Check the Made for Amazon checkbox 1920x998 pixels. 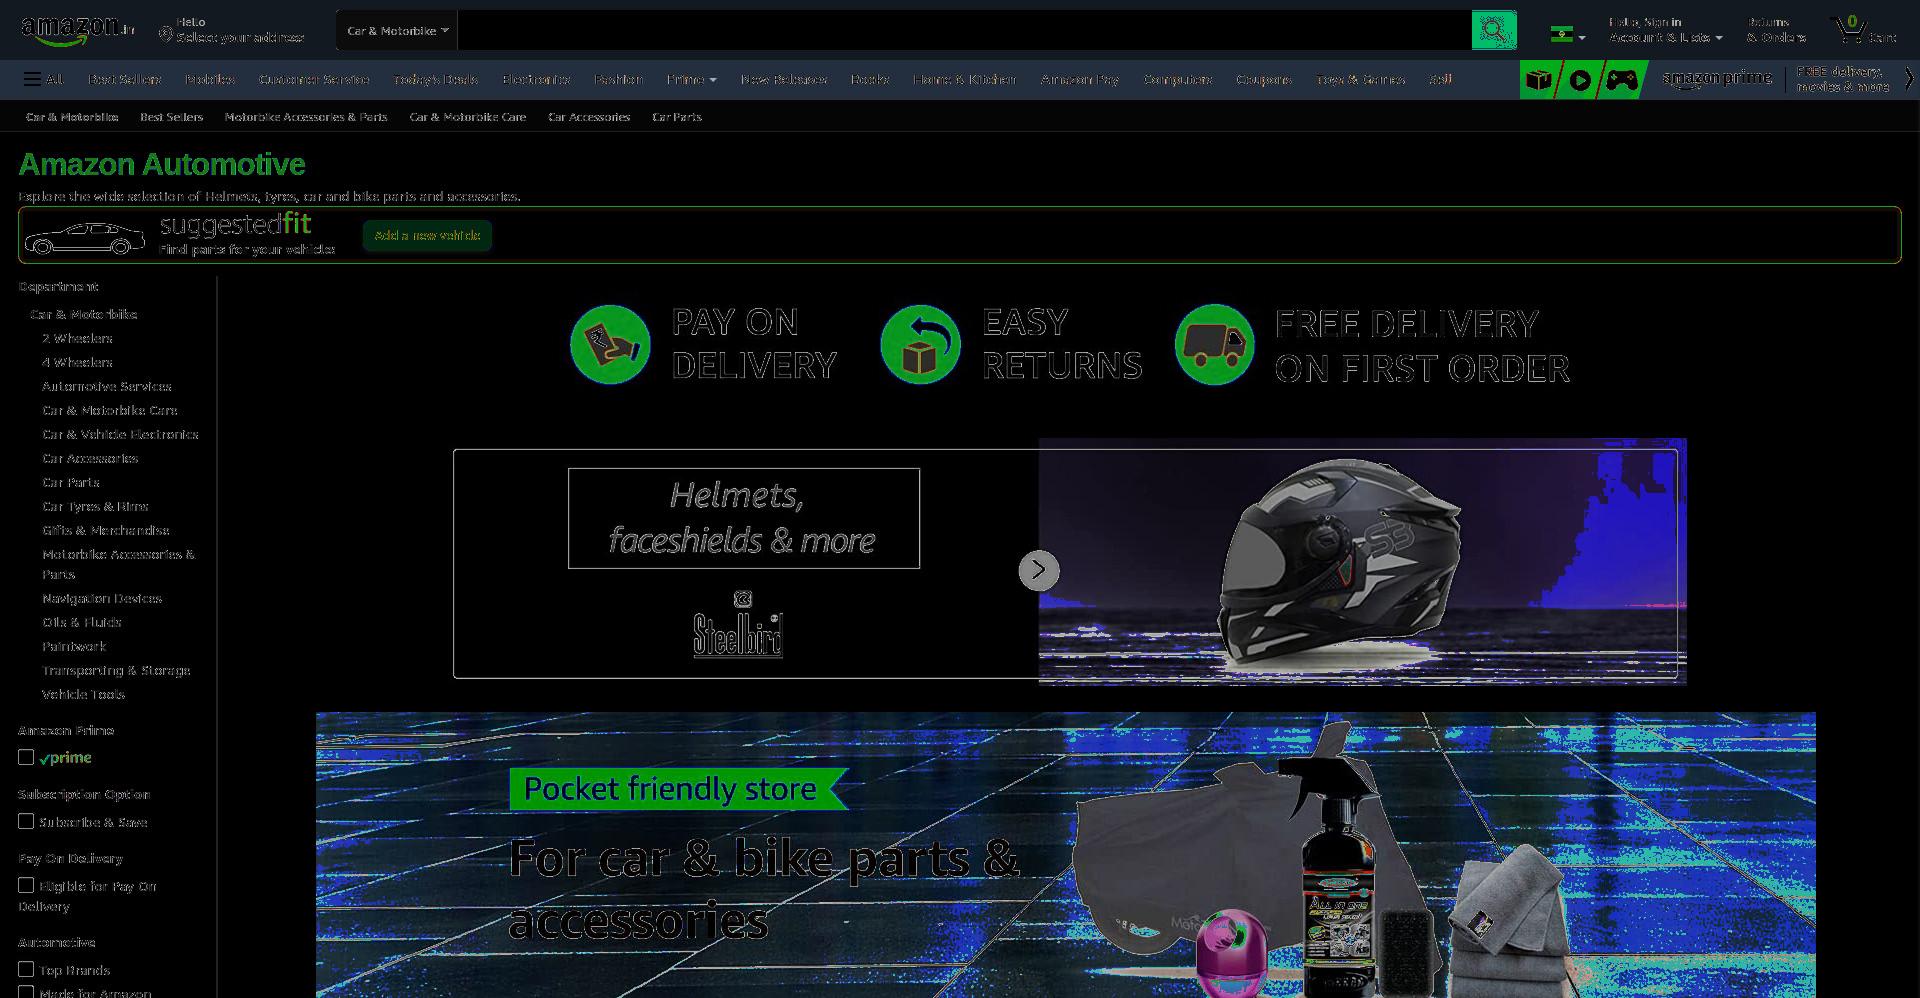(x=26, y=992)
